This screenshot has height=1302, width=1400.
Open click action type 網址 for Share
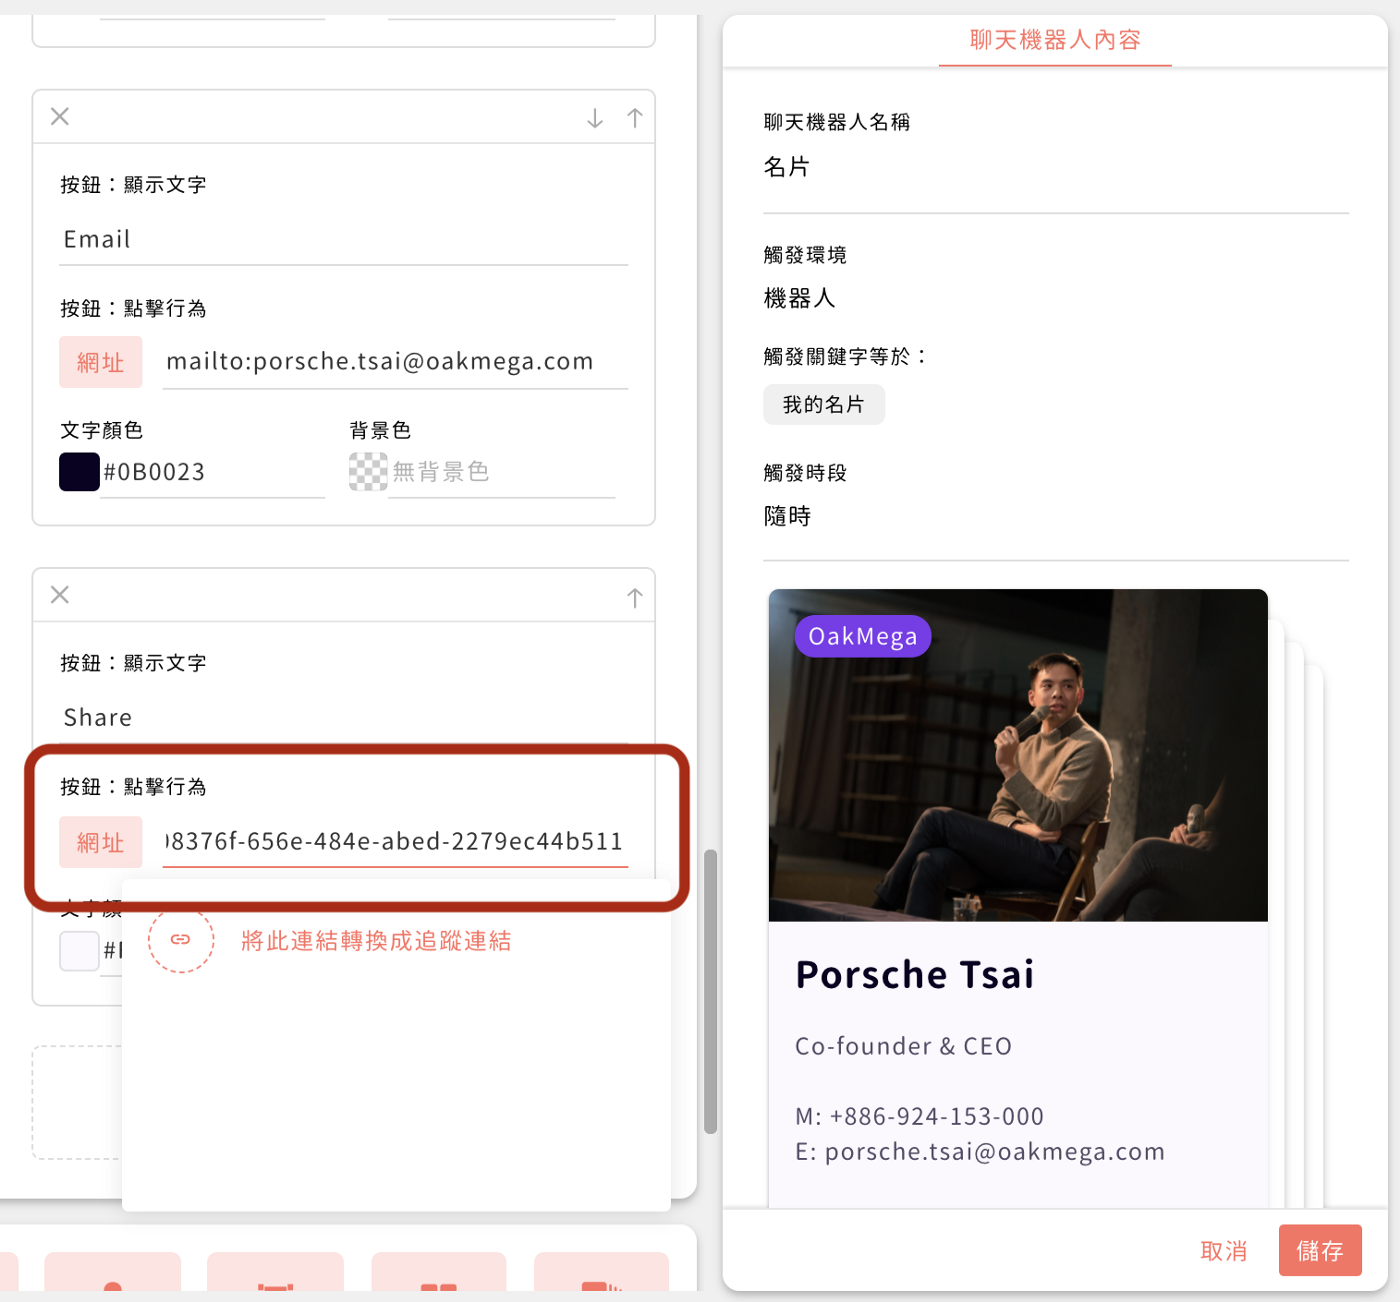(x=101, y=842)
